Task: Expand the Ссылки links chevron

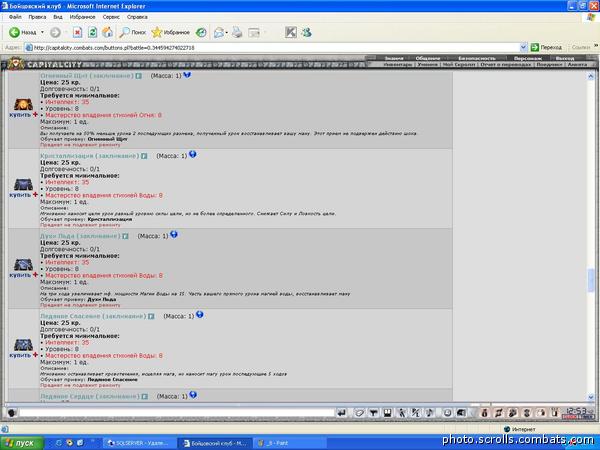Action: click(x=596, y=46)
